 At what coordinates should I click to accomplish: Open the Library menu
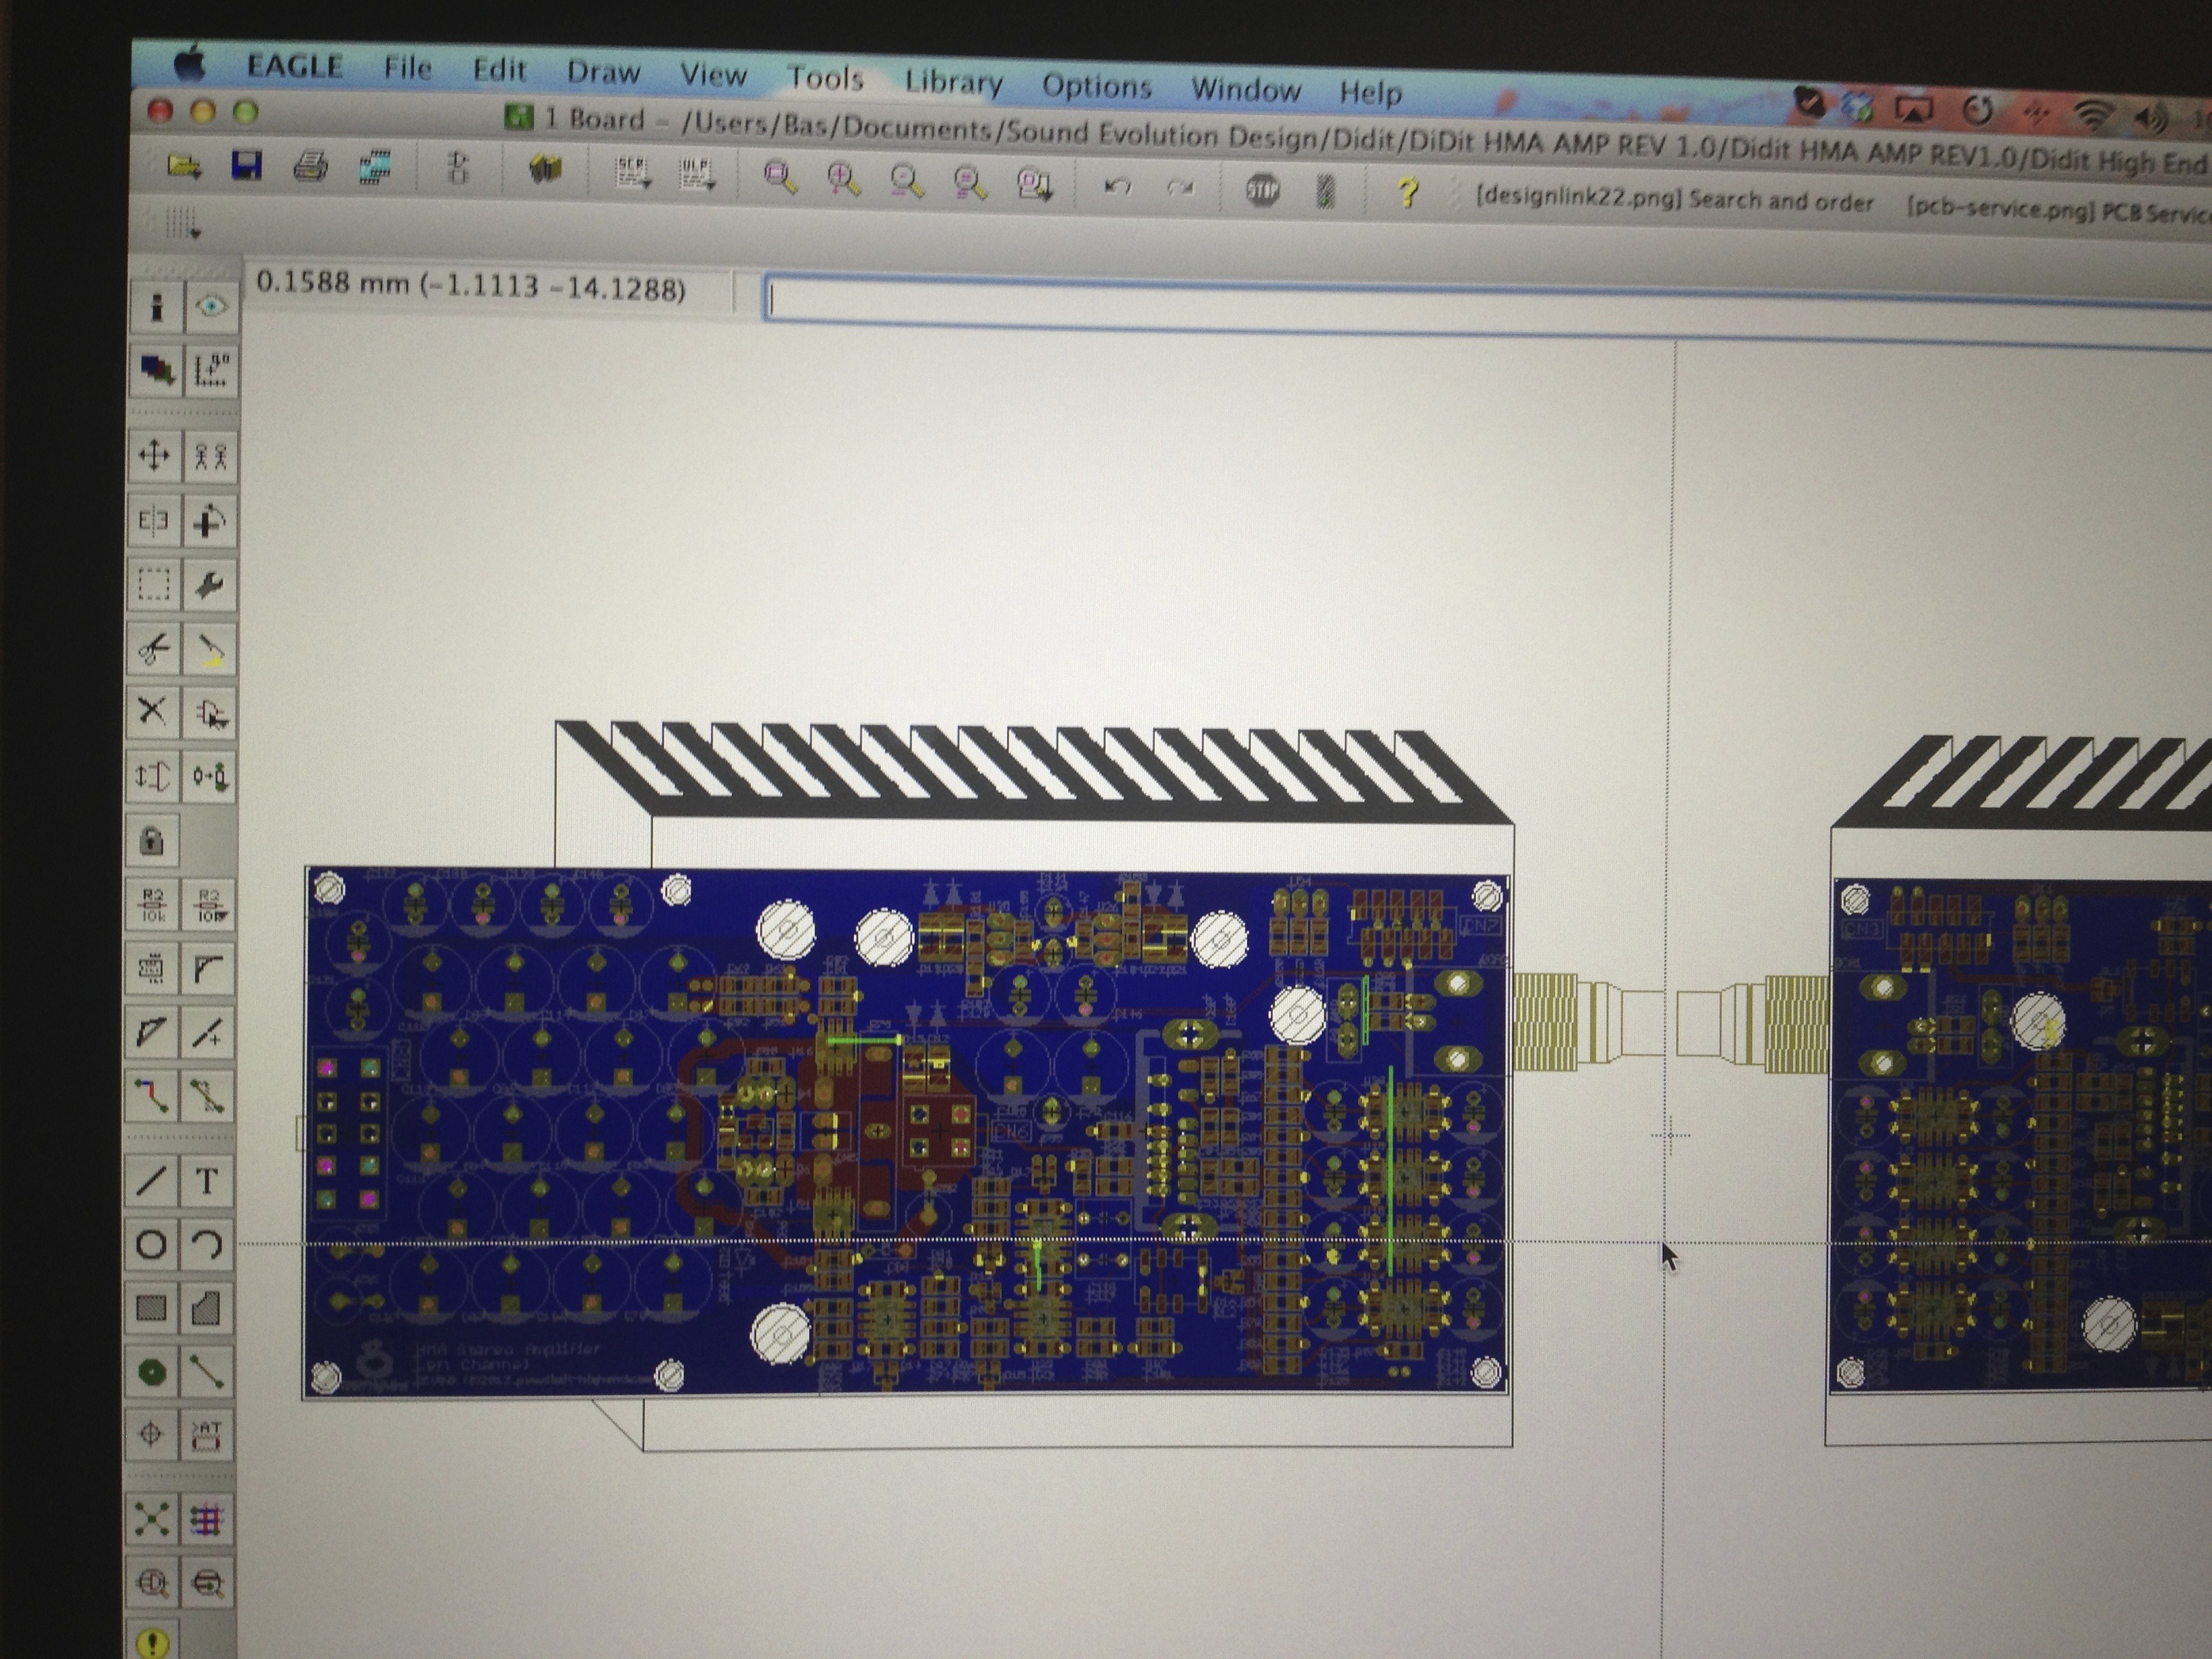coord(953,82)
